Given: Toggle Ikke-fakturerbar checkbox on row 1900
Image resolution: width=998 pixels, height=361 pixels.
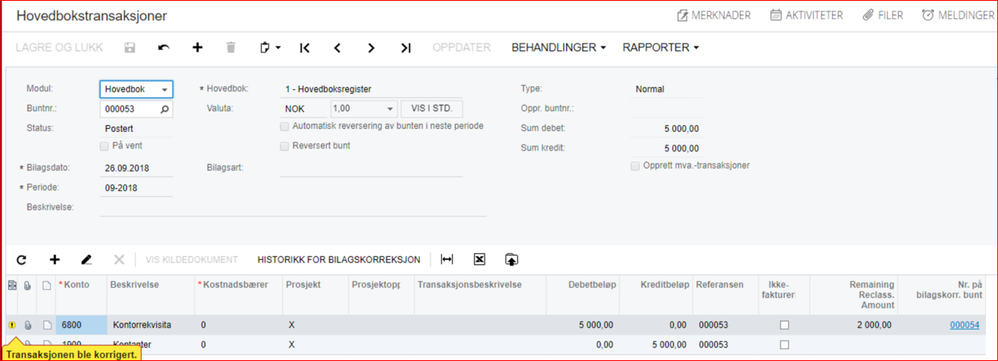Looking at the screenshot, I should click(x=784, y=344).
